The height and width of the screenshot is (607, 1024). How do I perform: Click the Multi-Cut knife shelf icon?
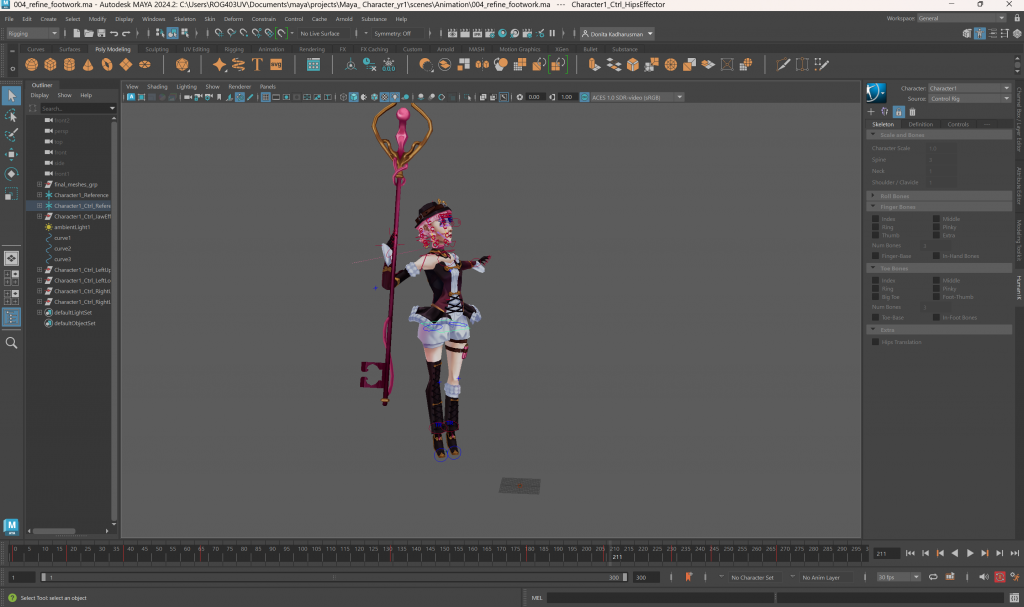click(783, 64)
